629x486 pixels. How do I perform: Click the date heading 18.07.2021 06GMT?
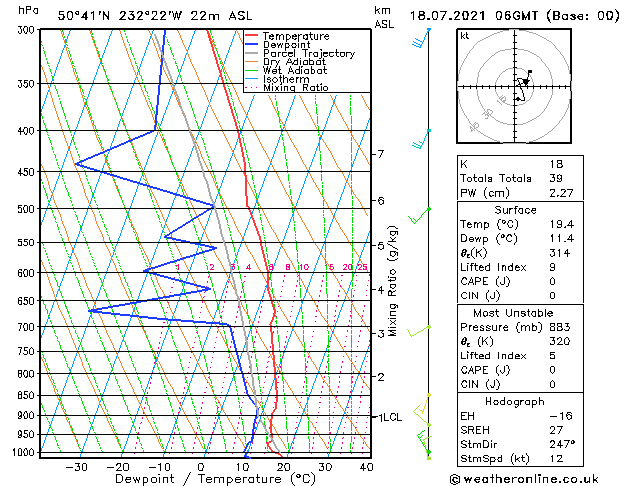coord(473,16)
